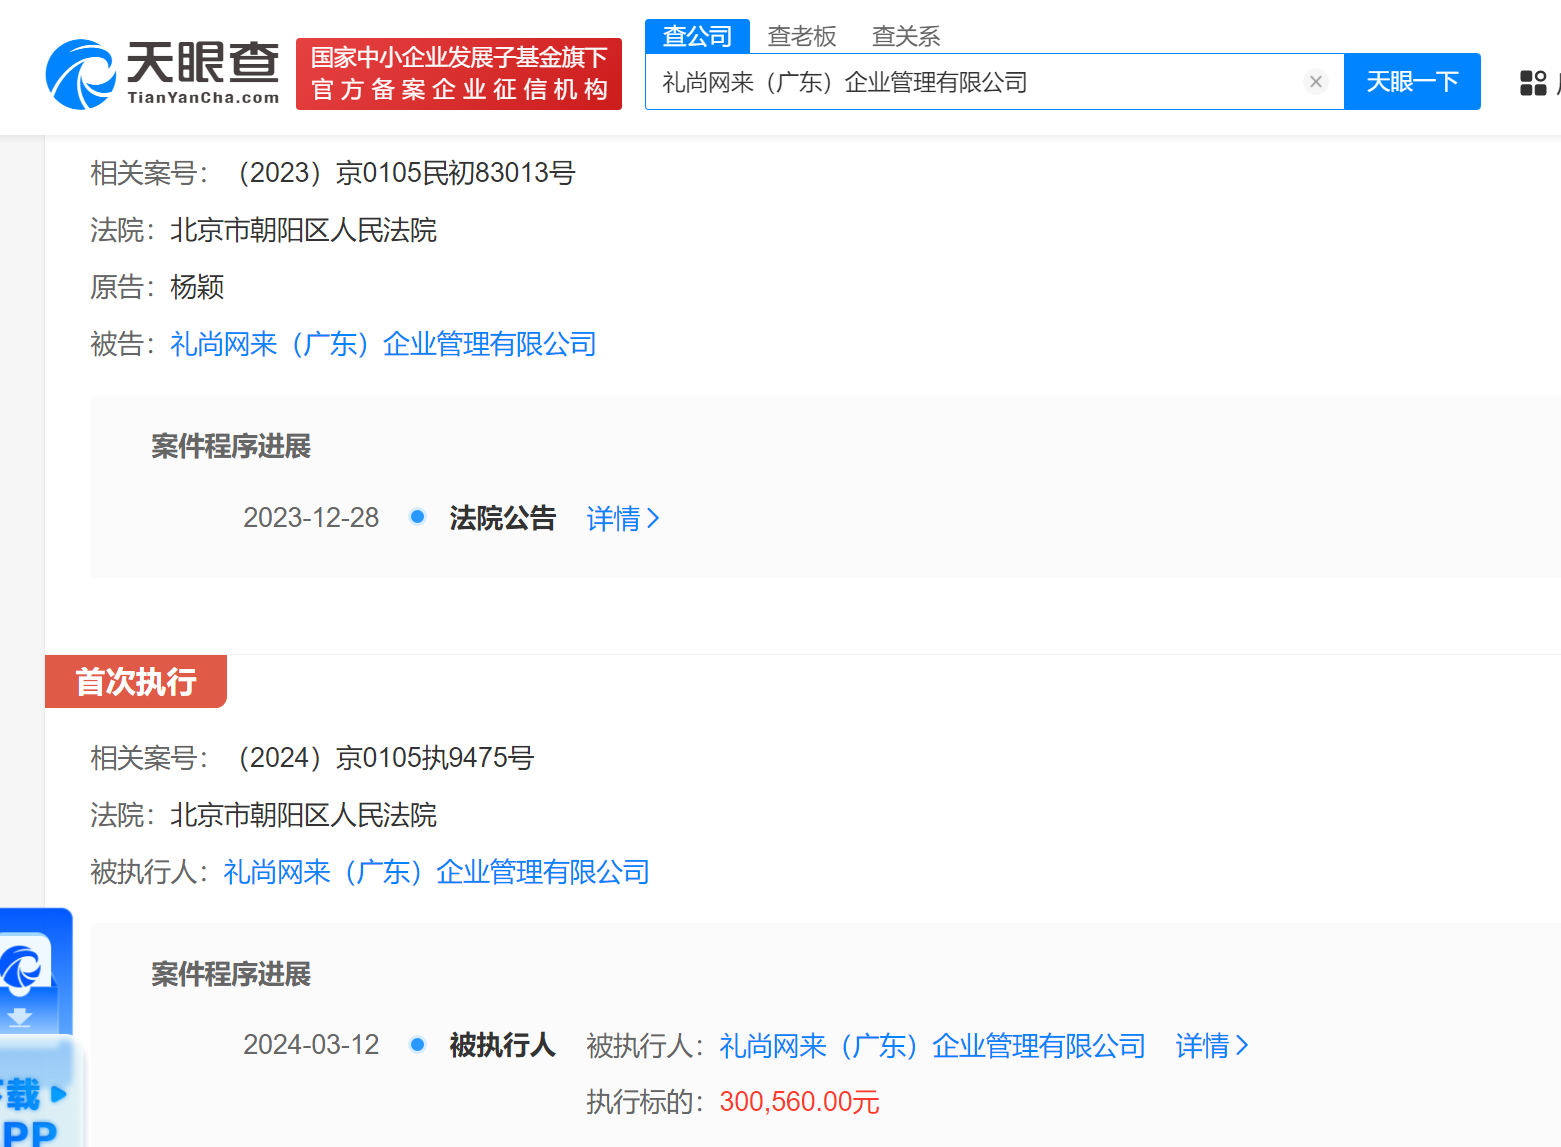Click the blue dot beside 被执行人 event
The height and width of the screenshot is (1147, 1561).
coord(417,1044)
